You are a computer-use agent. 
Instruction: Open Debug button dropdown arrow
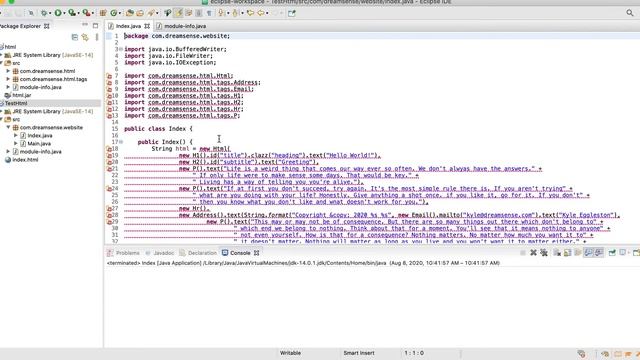tap(50, 13)
